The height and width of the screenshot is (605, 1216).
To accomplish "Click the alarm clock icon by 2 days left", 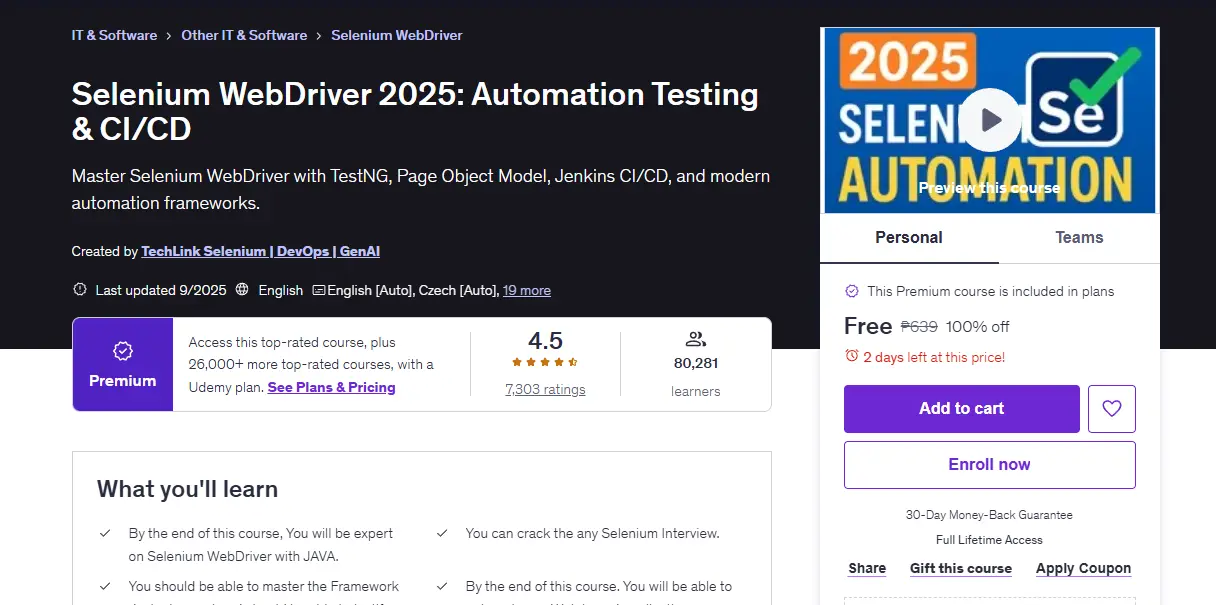I will [x=852, y=356].
